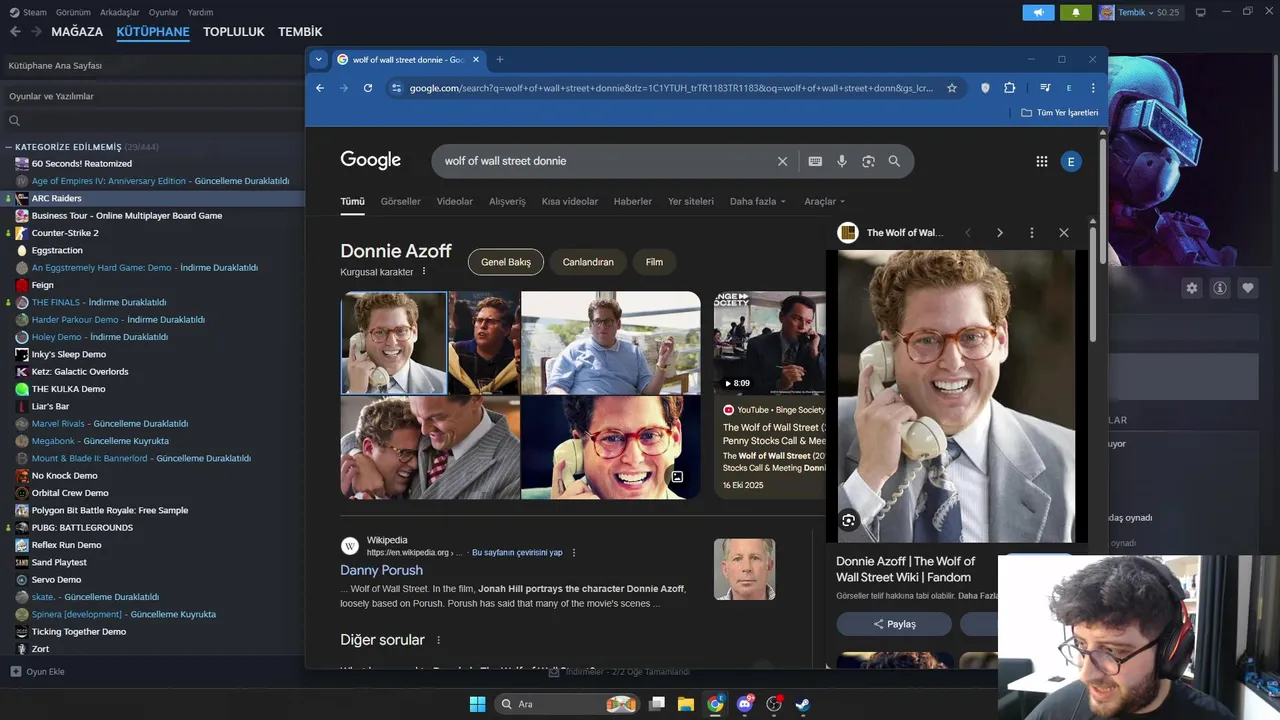Screen dimensions: 1280x720
Task: Close the image preview panel
Action: [1063, 232]
